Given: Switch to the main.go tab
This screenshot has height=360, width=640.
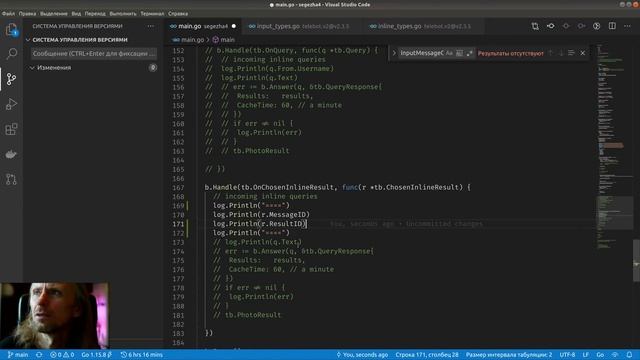Looking at the screenshot, I should click(x=203, y=26).
